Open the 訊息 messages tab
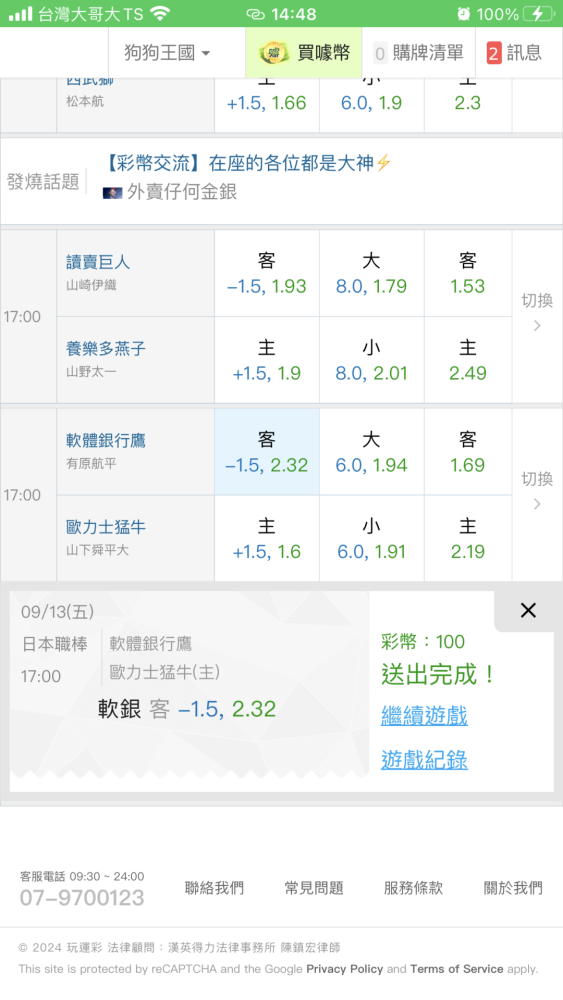563x1000 pixels. pos(514,53)
